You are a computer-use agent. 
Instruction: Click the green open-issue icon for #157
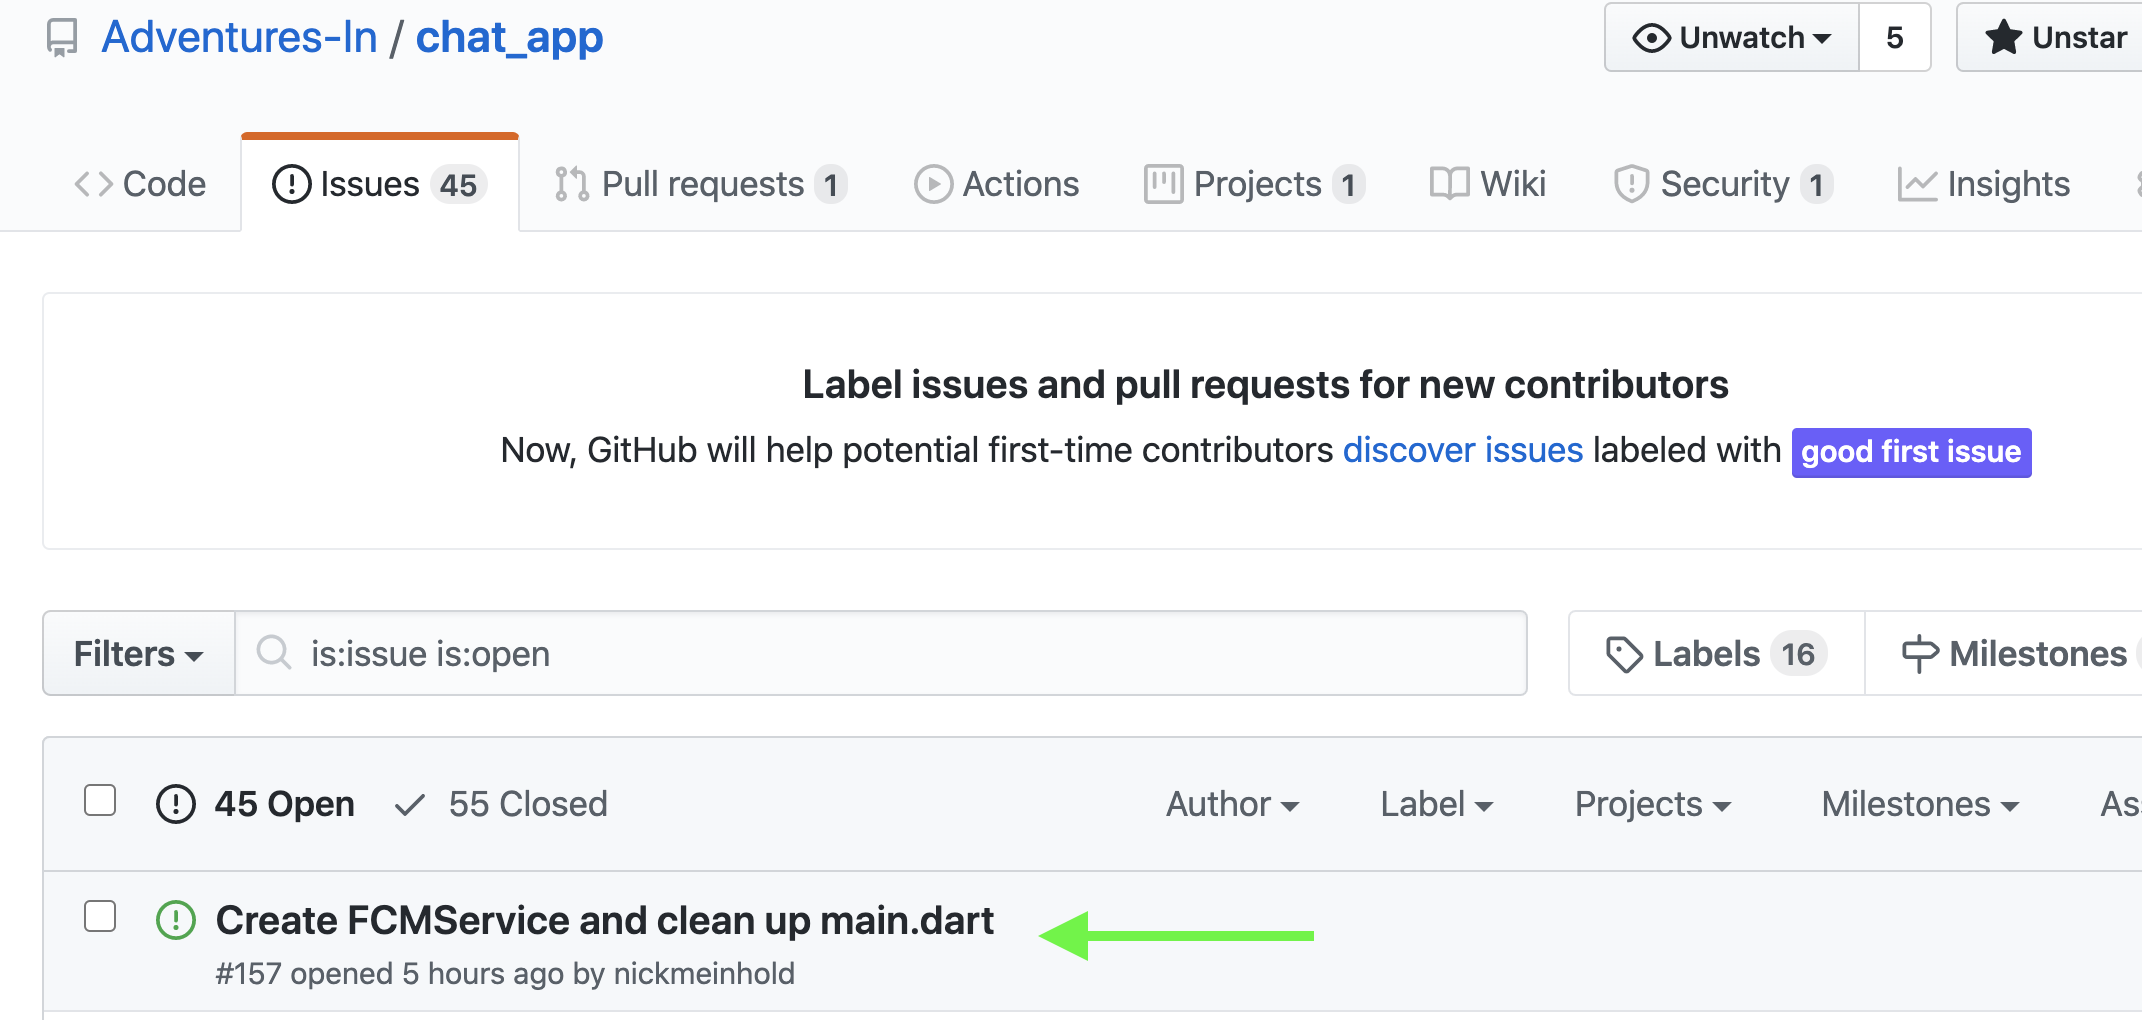click(x=176, y=920)
